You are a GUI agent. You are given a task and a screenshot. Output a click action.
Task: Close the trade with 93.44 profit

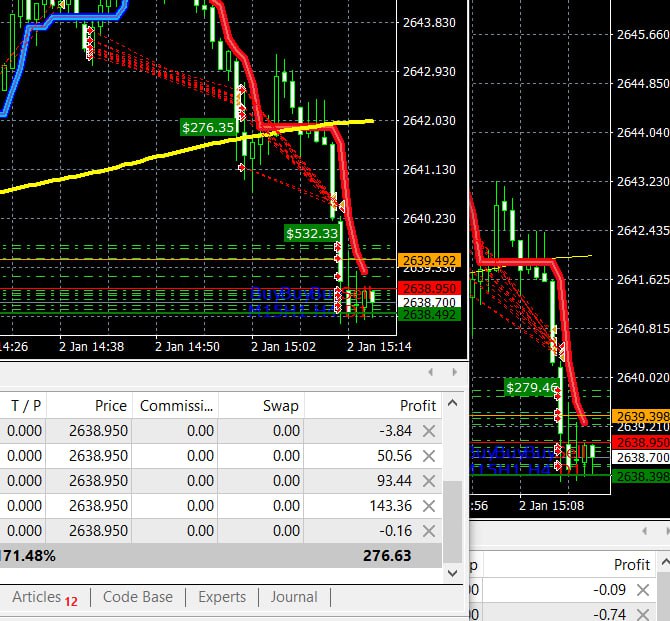(429, 481)
